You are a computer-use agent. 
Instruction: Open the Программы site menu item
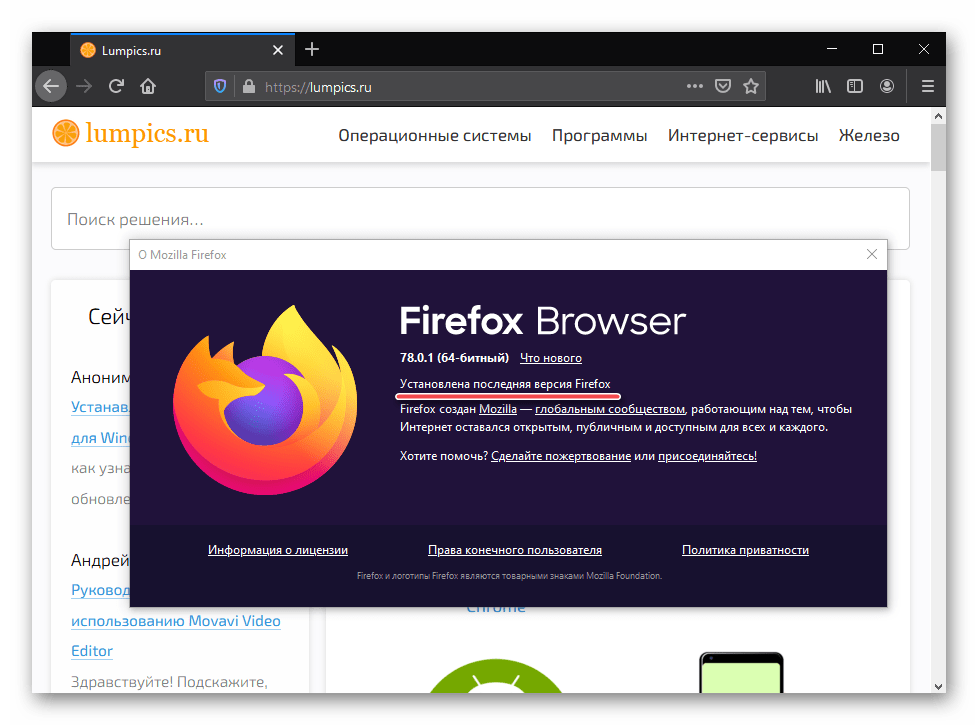pyautogui.click(x=599, y=136)
